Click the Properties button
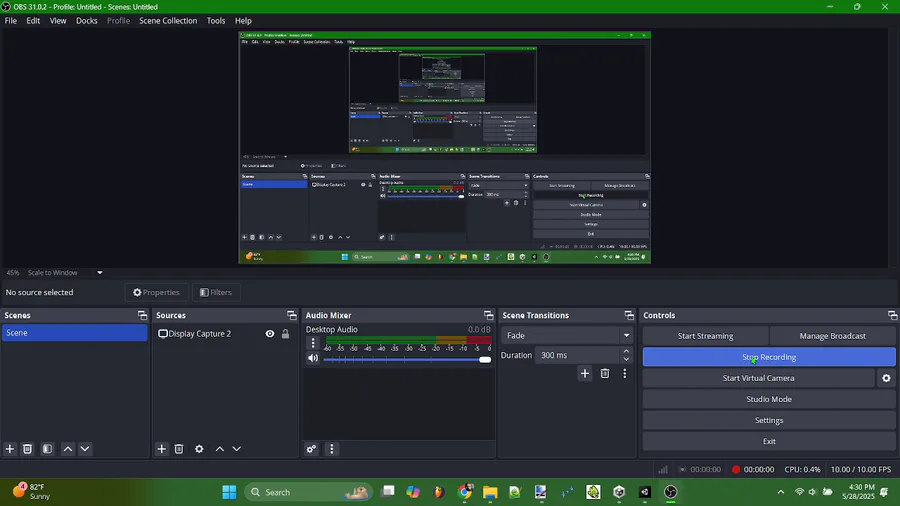This screenshot has width=900, height=506. (x=156, y=293)
